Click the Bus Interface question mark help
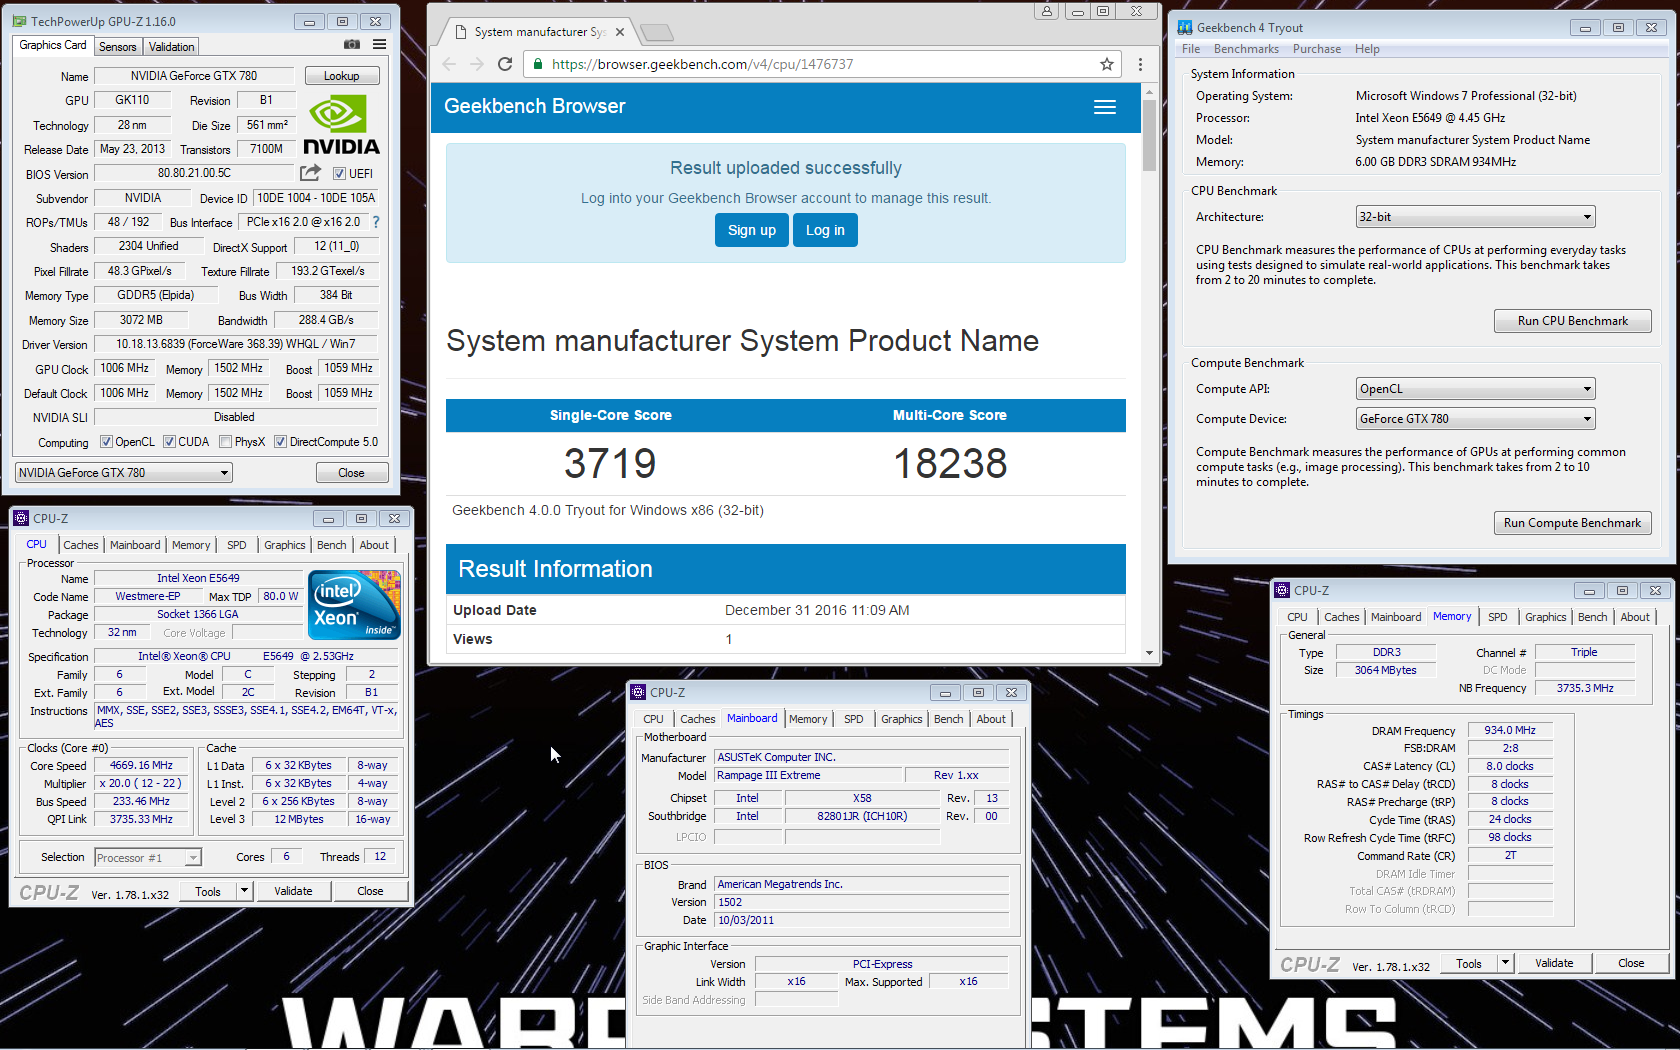The image size is (1680, 1050). pos(376,222)
